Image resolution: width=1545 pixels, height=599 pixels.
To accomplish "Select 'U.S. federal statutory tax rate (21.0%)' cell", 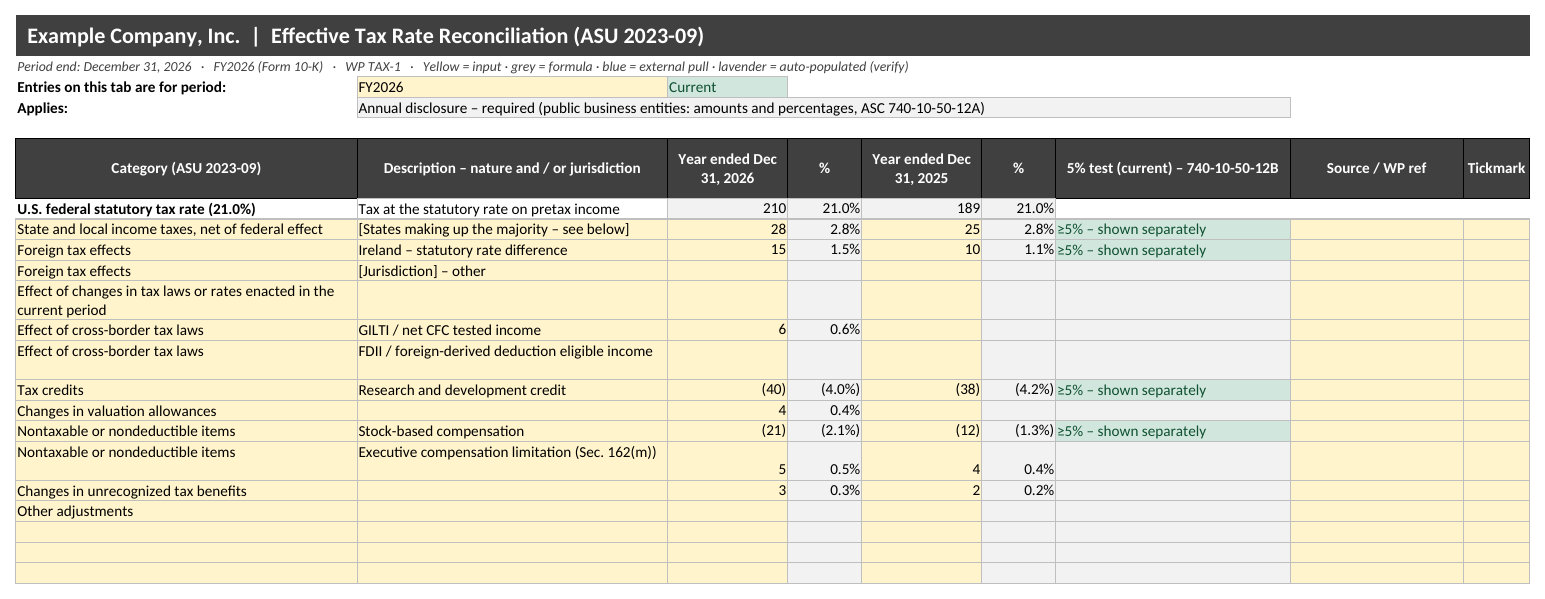I will coord(186,209).
